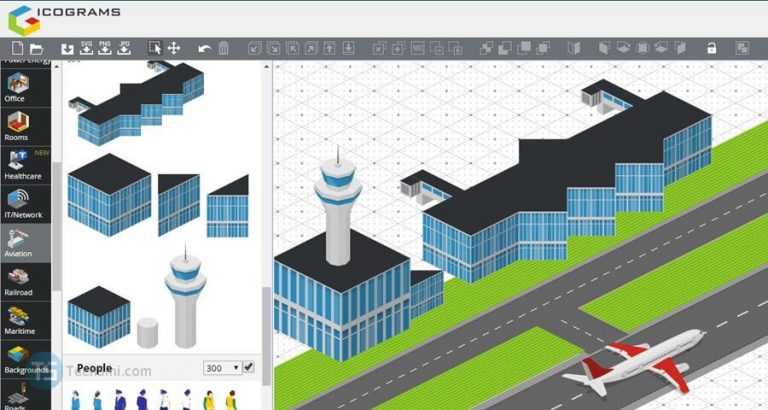Toggle the lock icon in toolbar

712,48
